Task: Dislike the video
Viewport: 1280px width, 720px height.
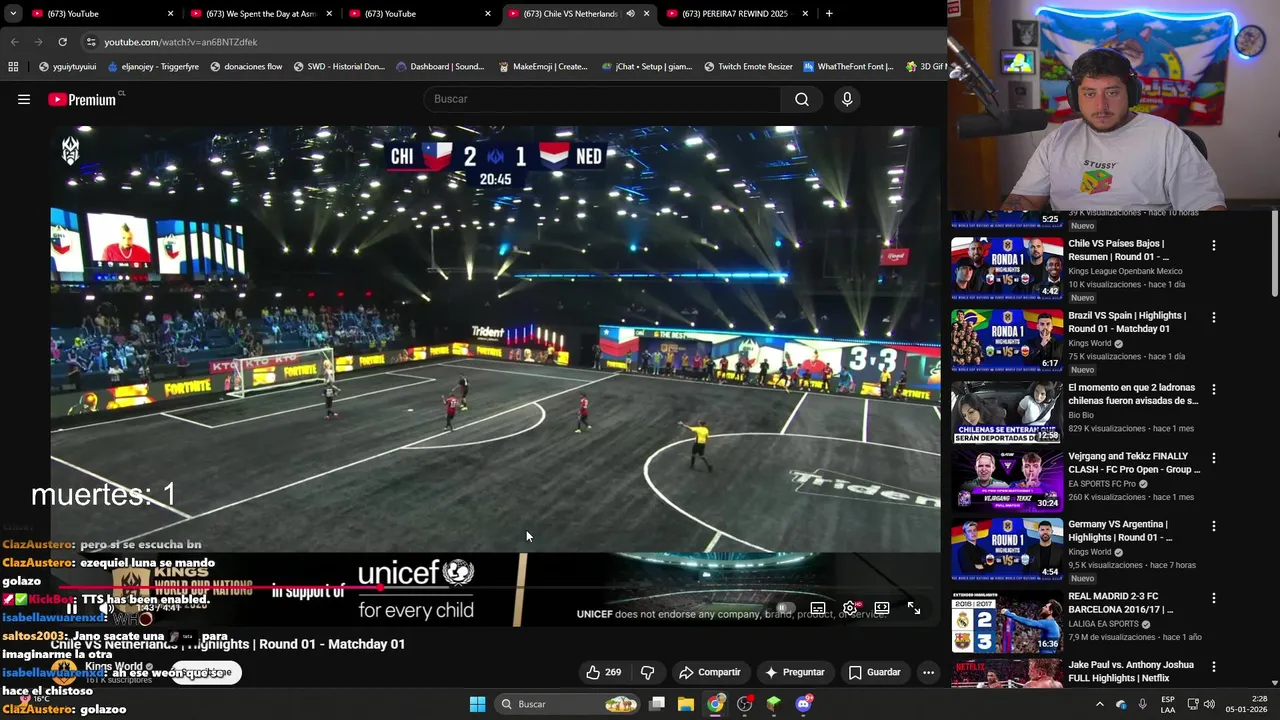Action: coord(647,672)
